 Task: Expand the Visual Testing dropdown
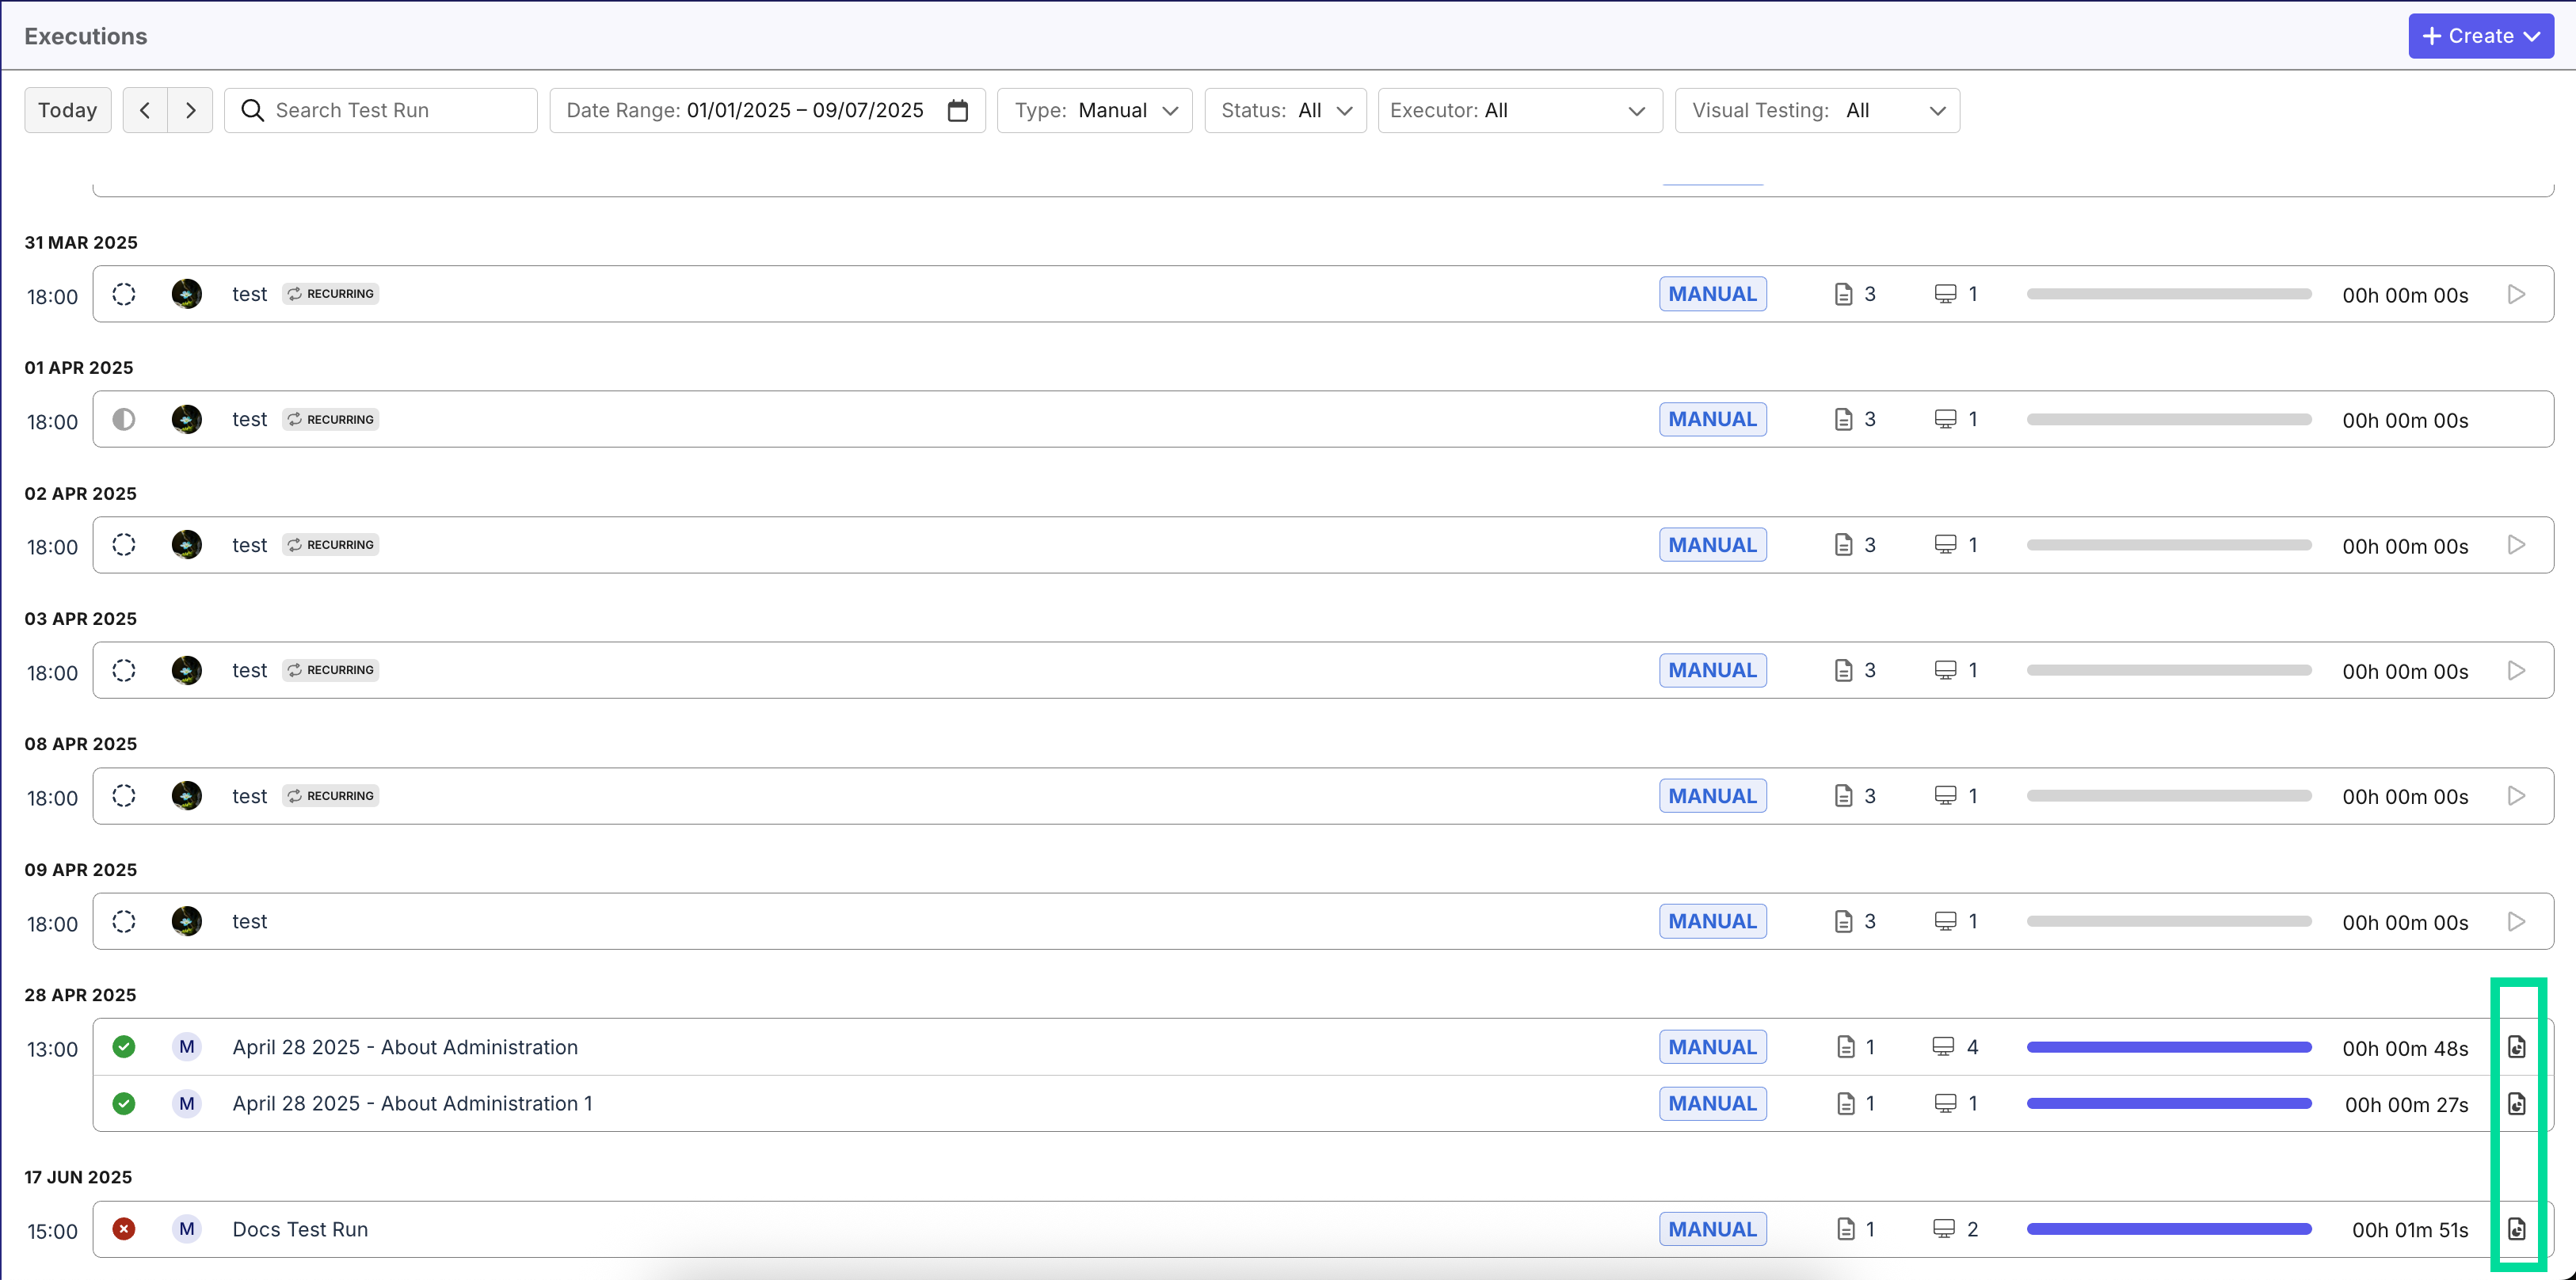1817,110
